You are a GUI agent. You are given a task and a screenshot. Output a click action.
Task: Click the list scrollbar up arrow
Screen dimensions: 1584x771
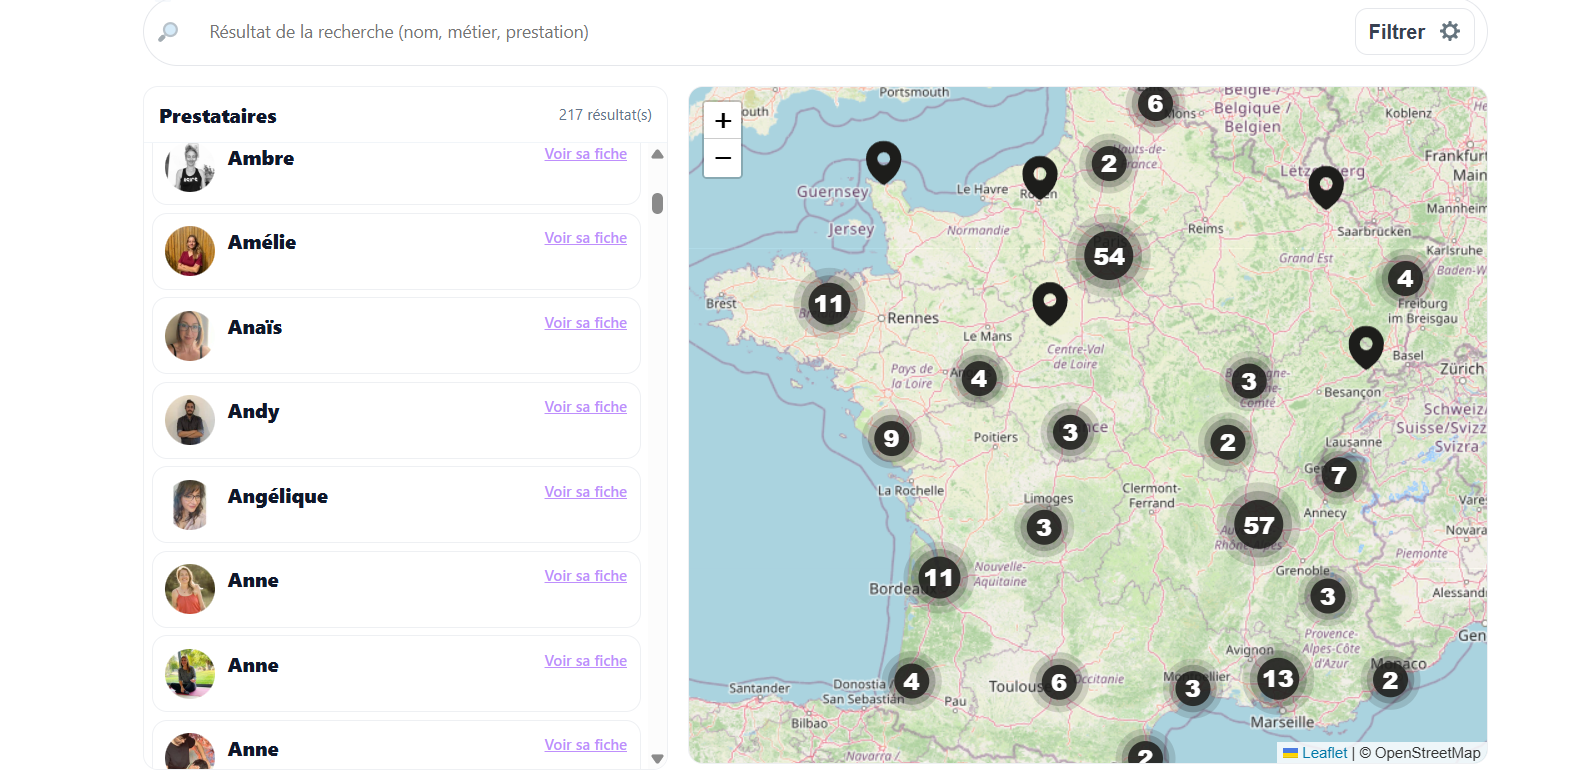(657, 154)
